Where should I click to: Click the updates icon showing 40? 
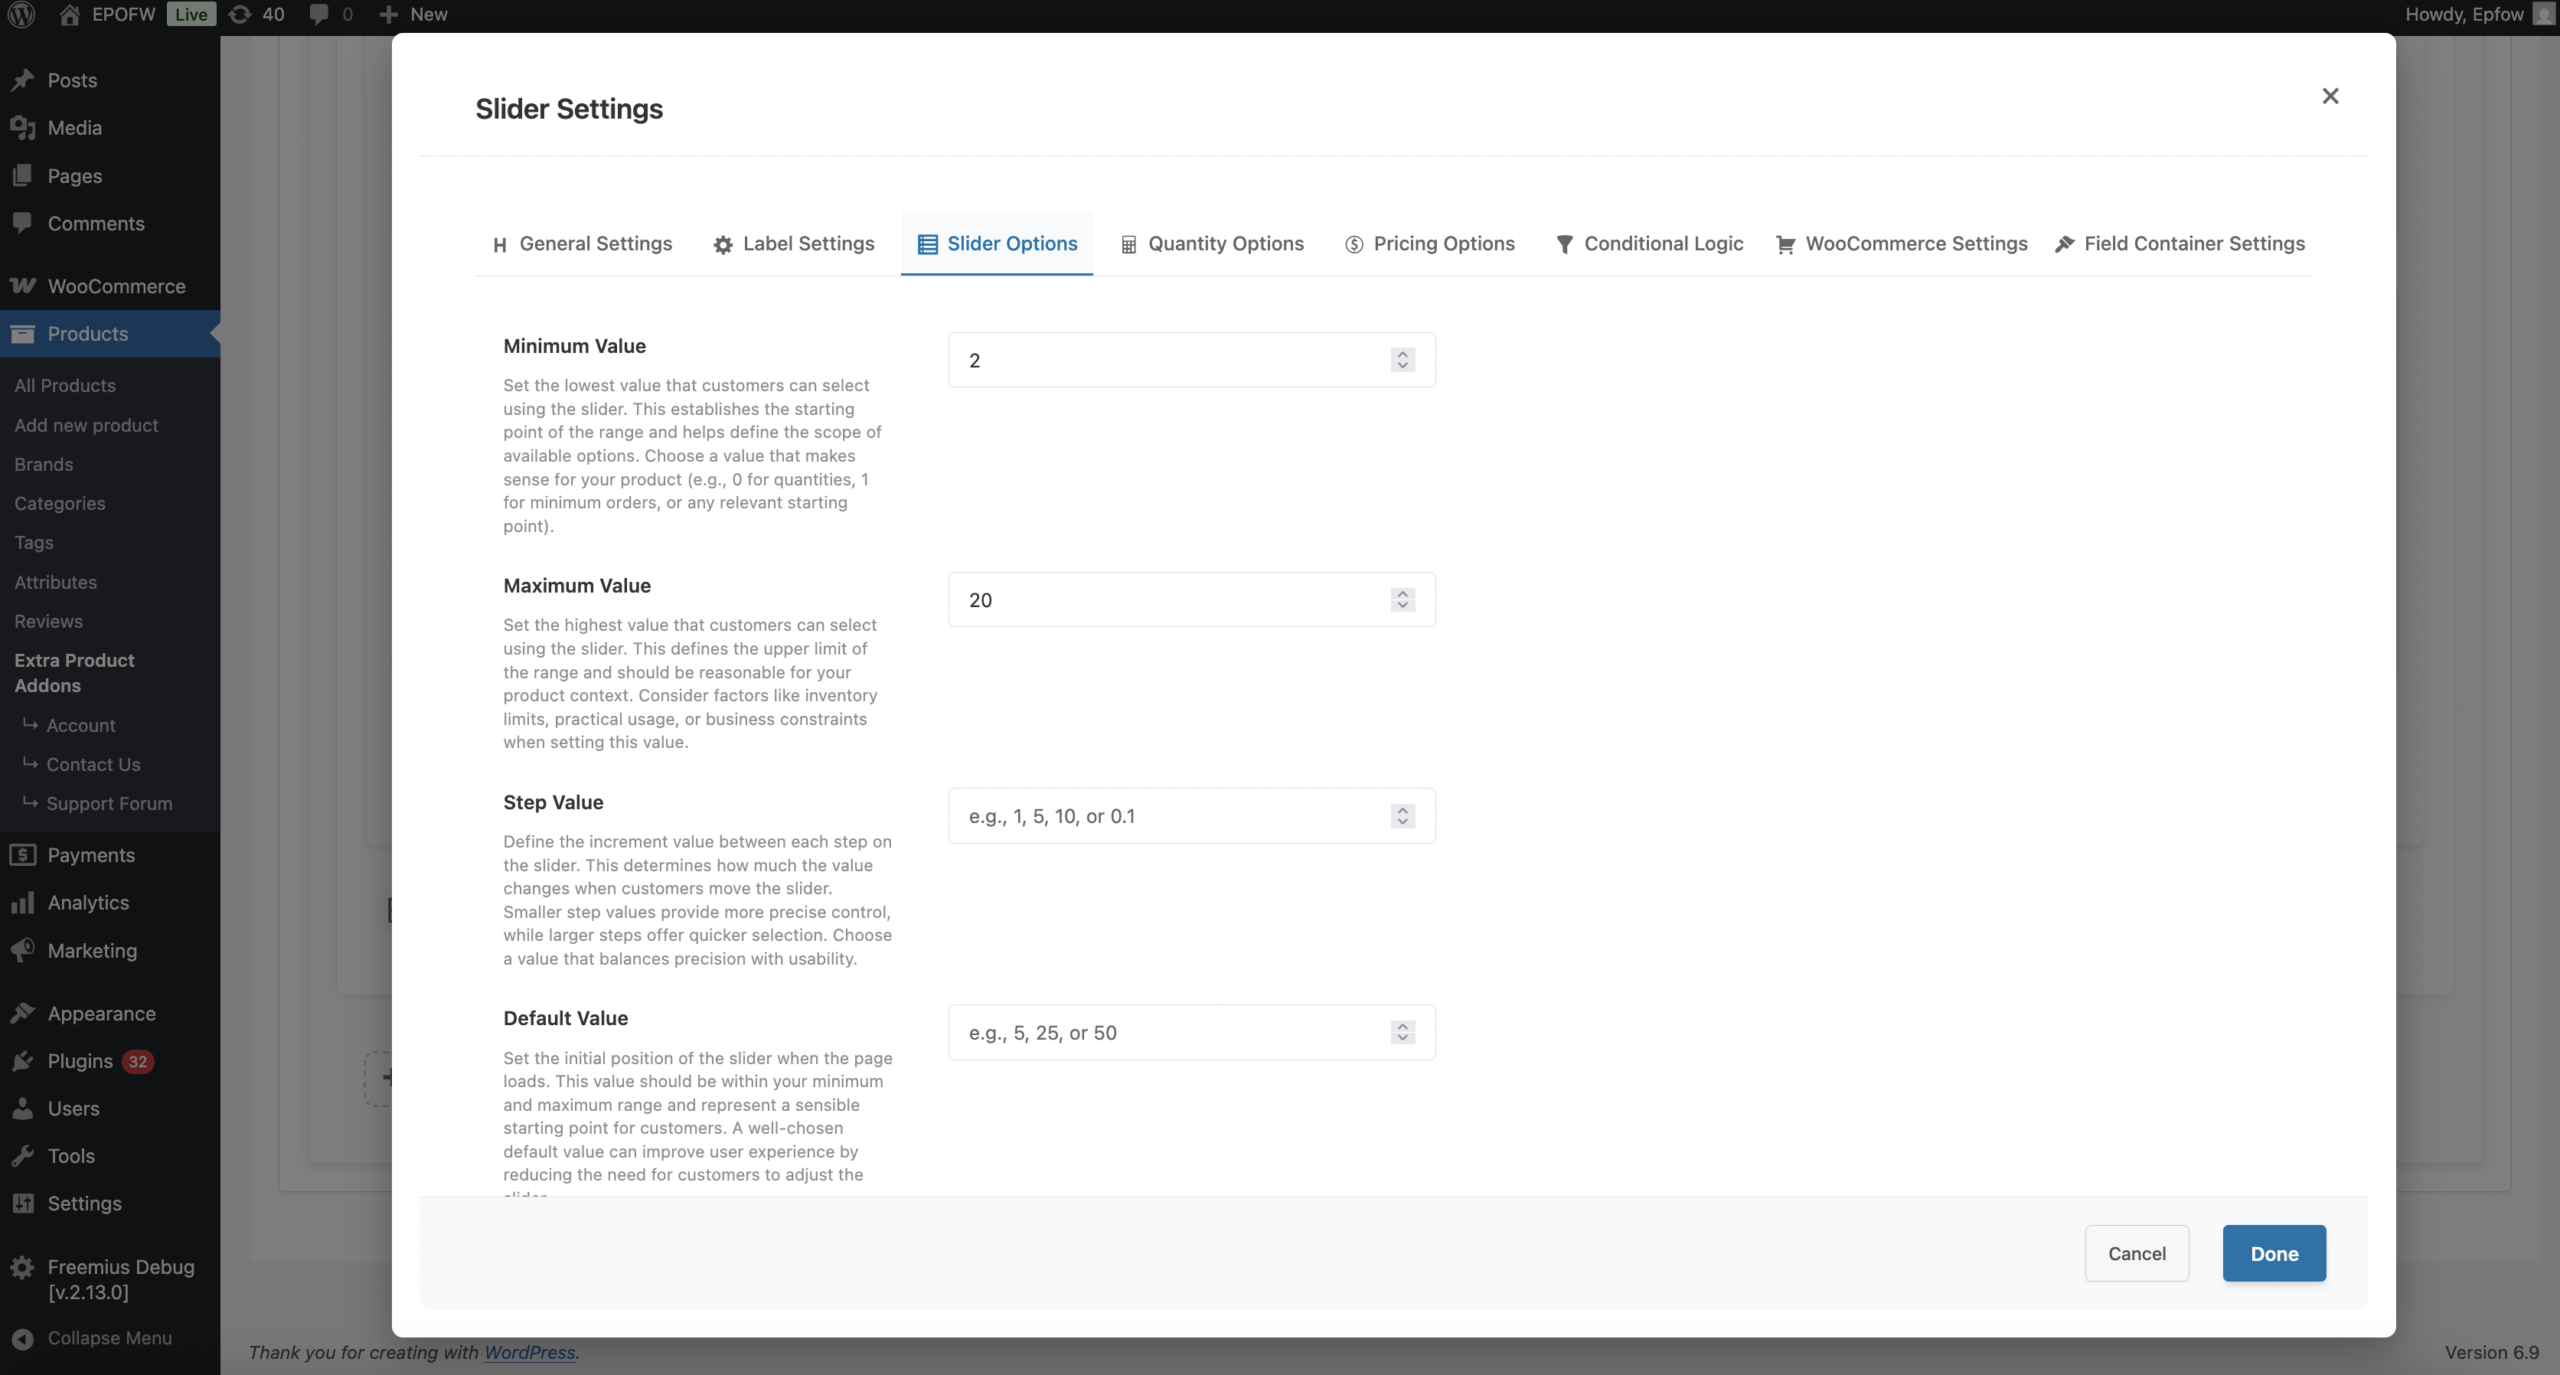(x=241, y=14)
